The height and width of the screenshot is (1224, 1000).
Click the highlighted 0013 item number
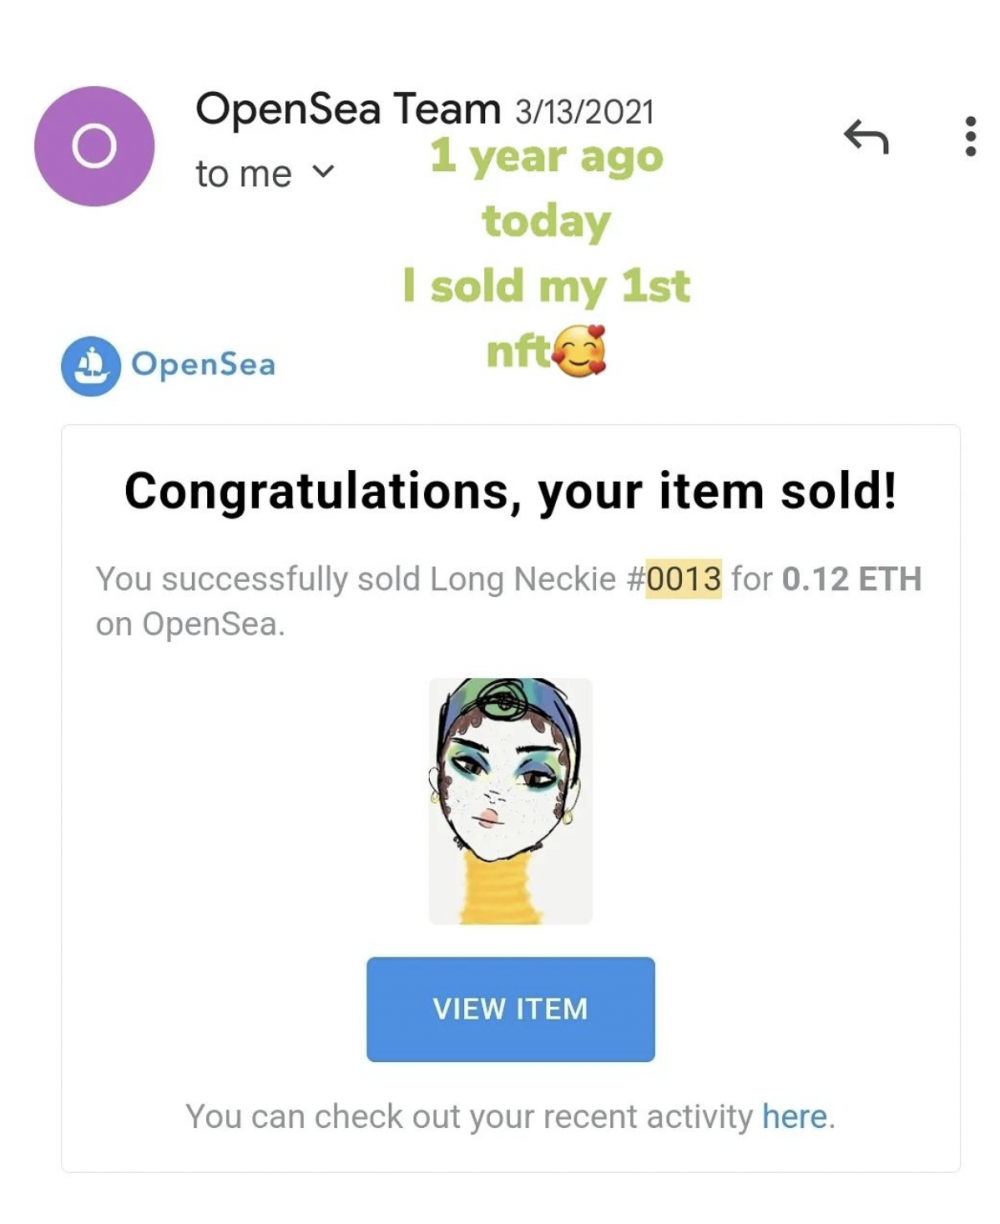[683, 579]
